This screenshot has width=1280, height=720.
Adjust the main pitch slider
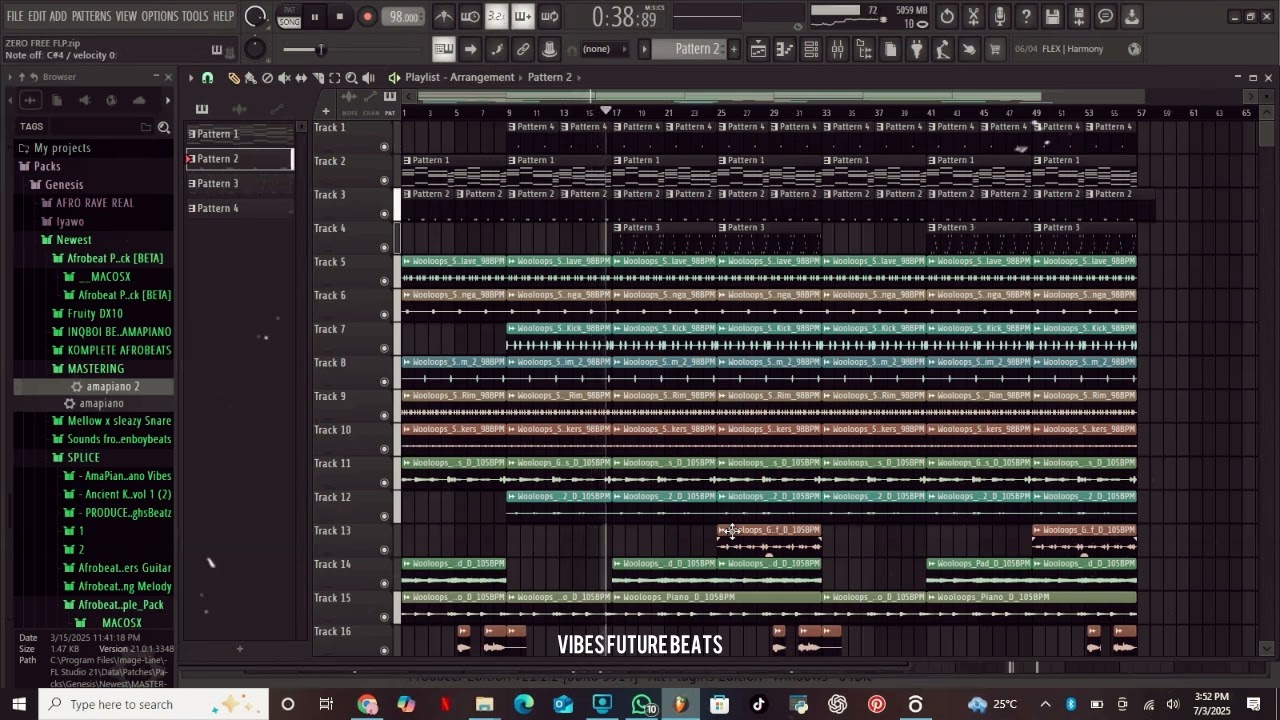(320, 49)
